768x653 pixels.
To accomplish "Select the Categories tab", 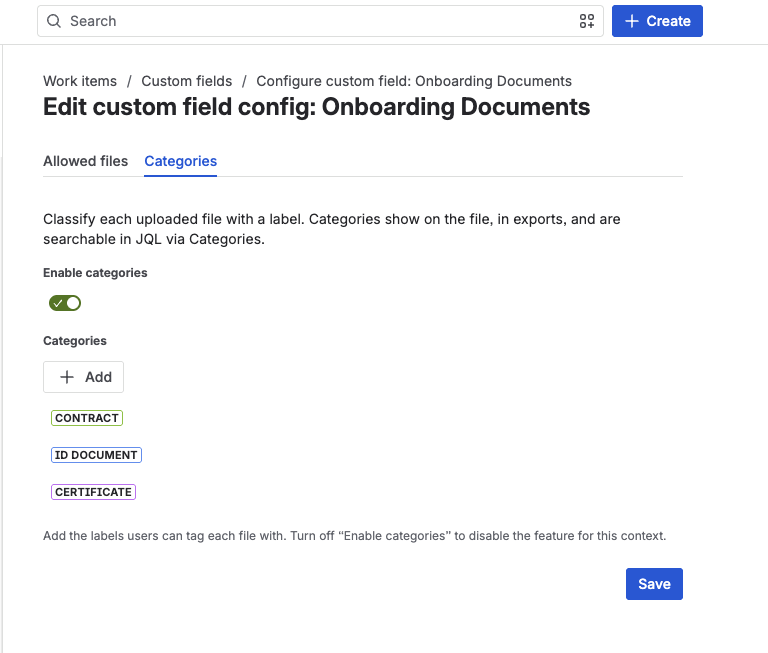I will [x=180, y=161].
